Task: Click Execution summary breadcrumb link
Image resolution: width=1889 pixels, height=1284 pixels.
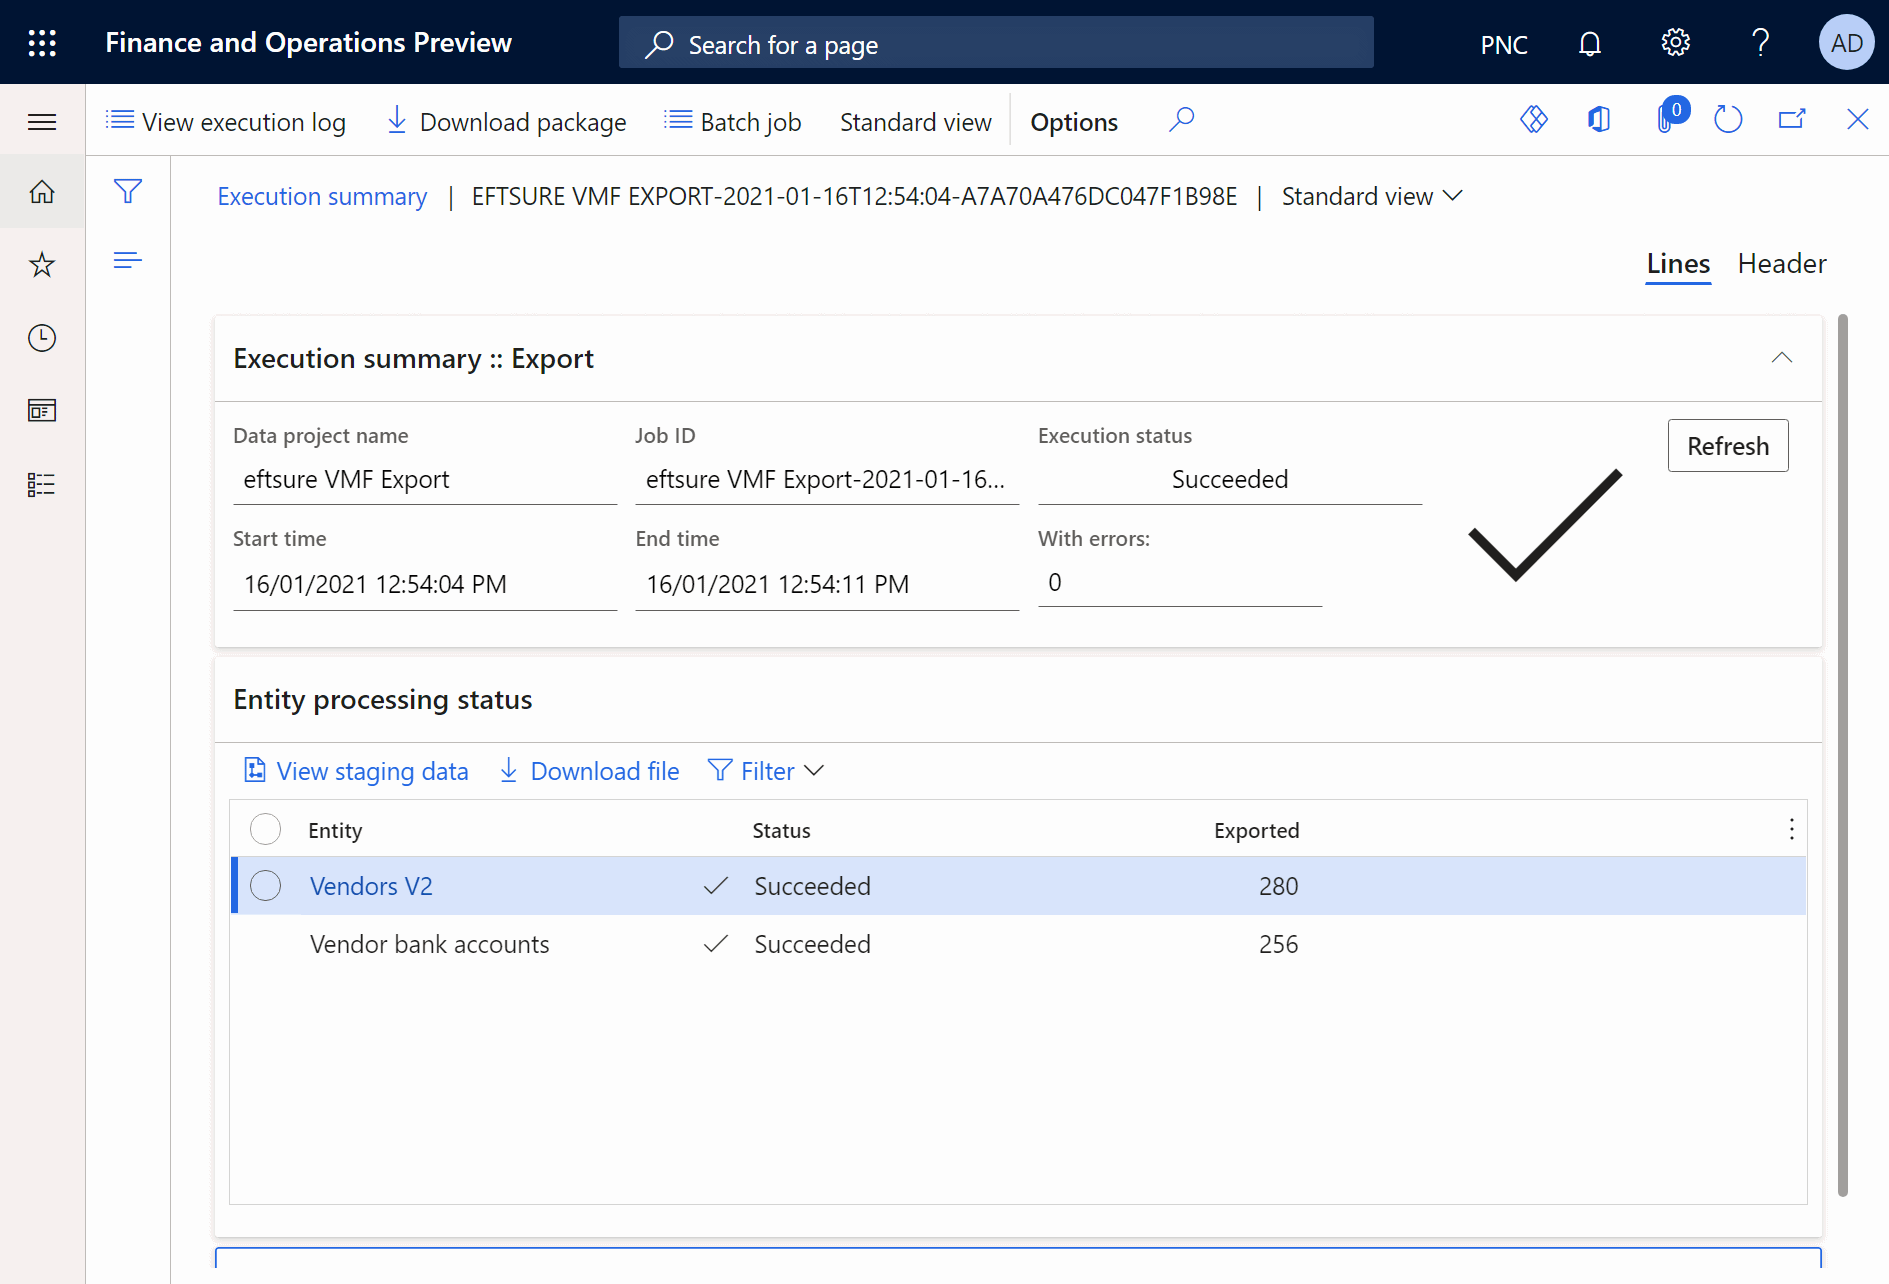Action: click(x=322, y=196)
